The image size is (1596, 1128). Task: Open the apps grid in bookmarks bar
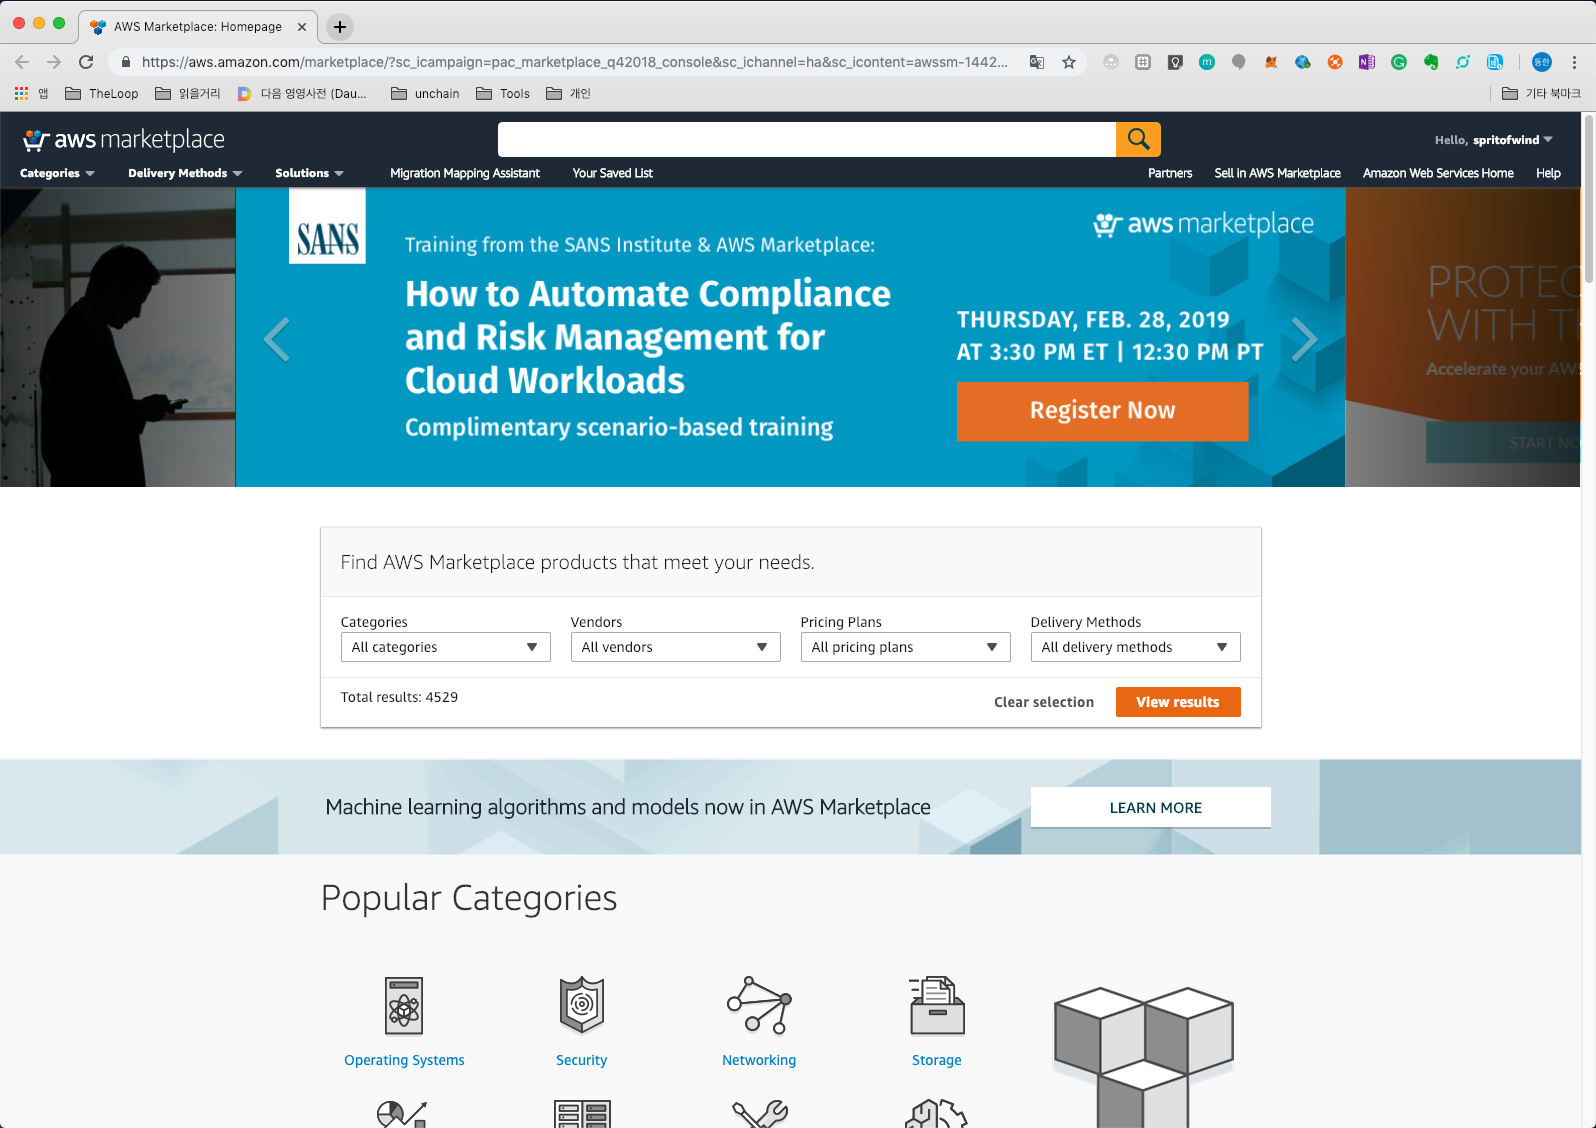[21, 93]
